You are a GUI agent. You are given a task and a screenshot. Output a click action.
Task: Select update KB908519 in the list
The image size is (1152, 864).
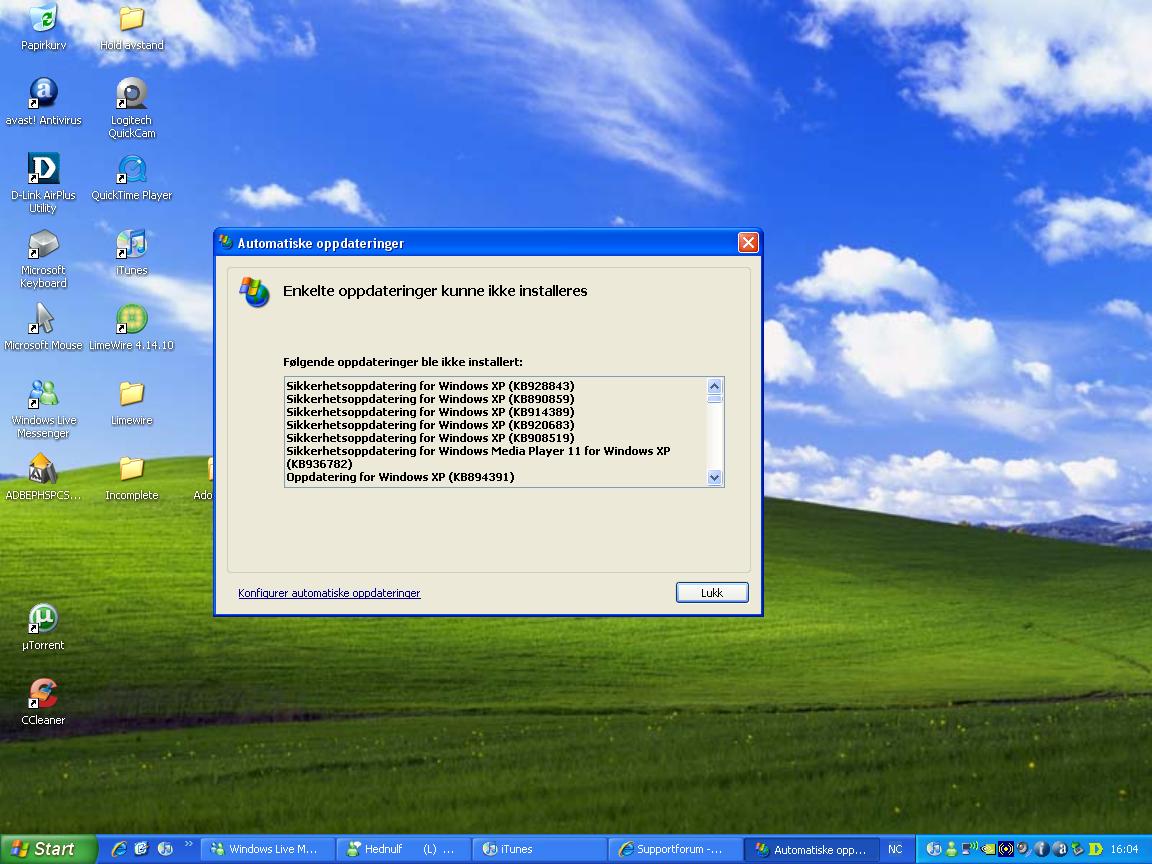click(431, 438)
